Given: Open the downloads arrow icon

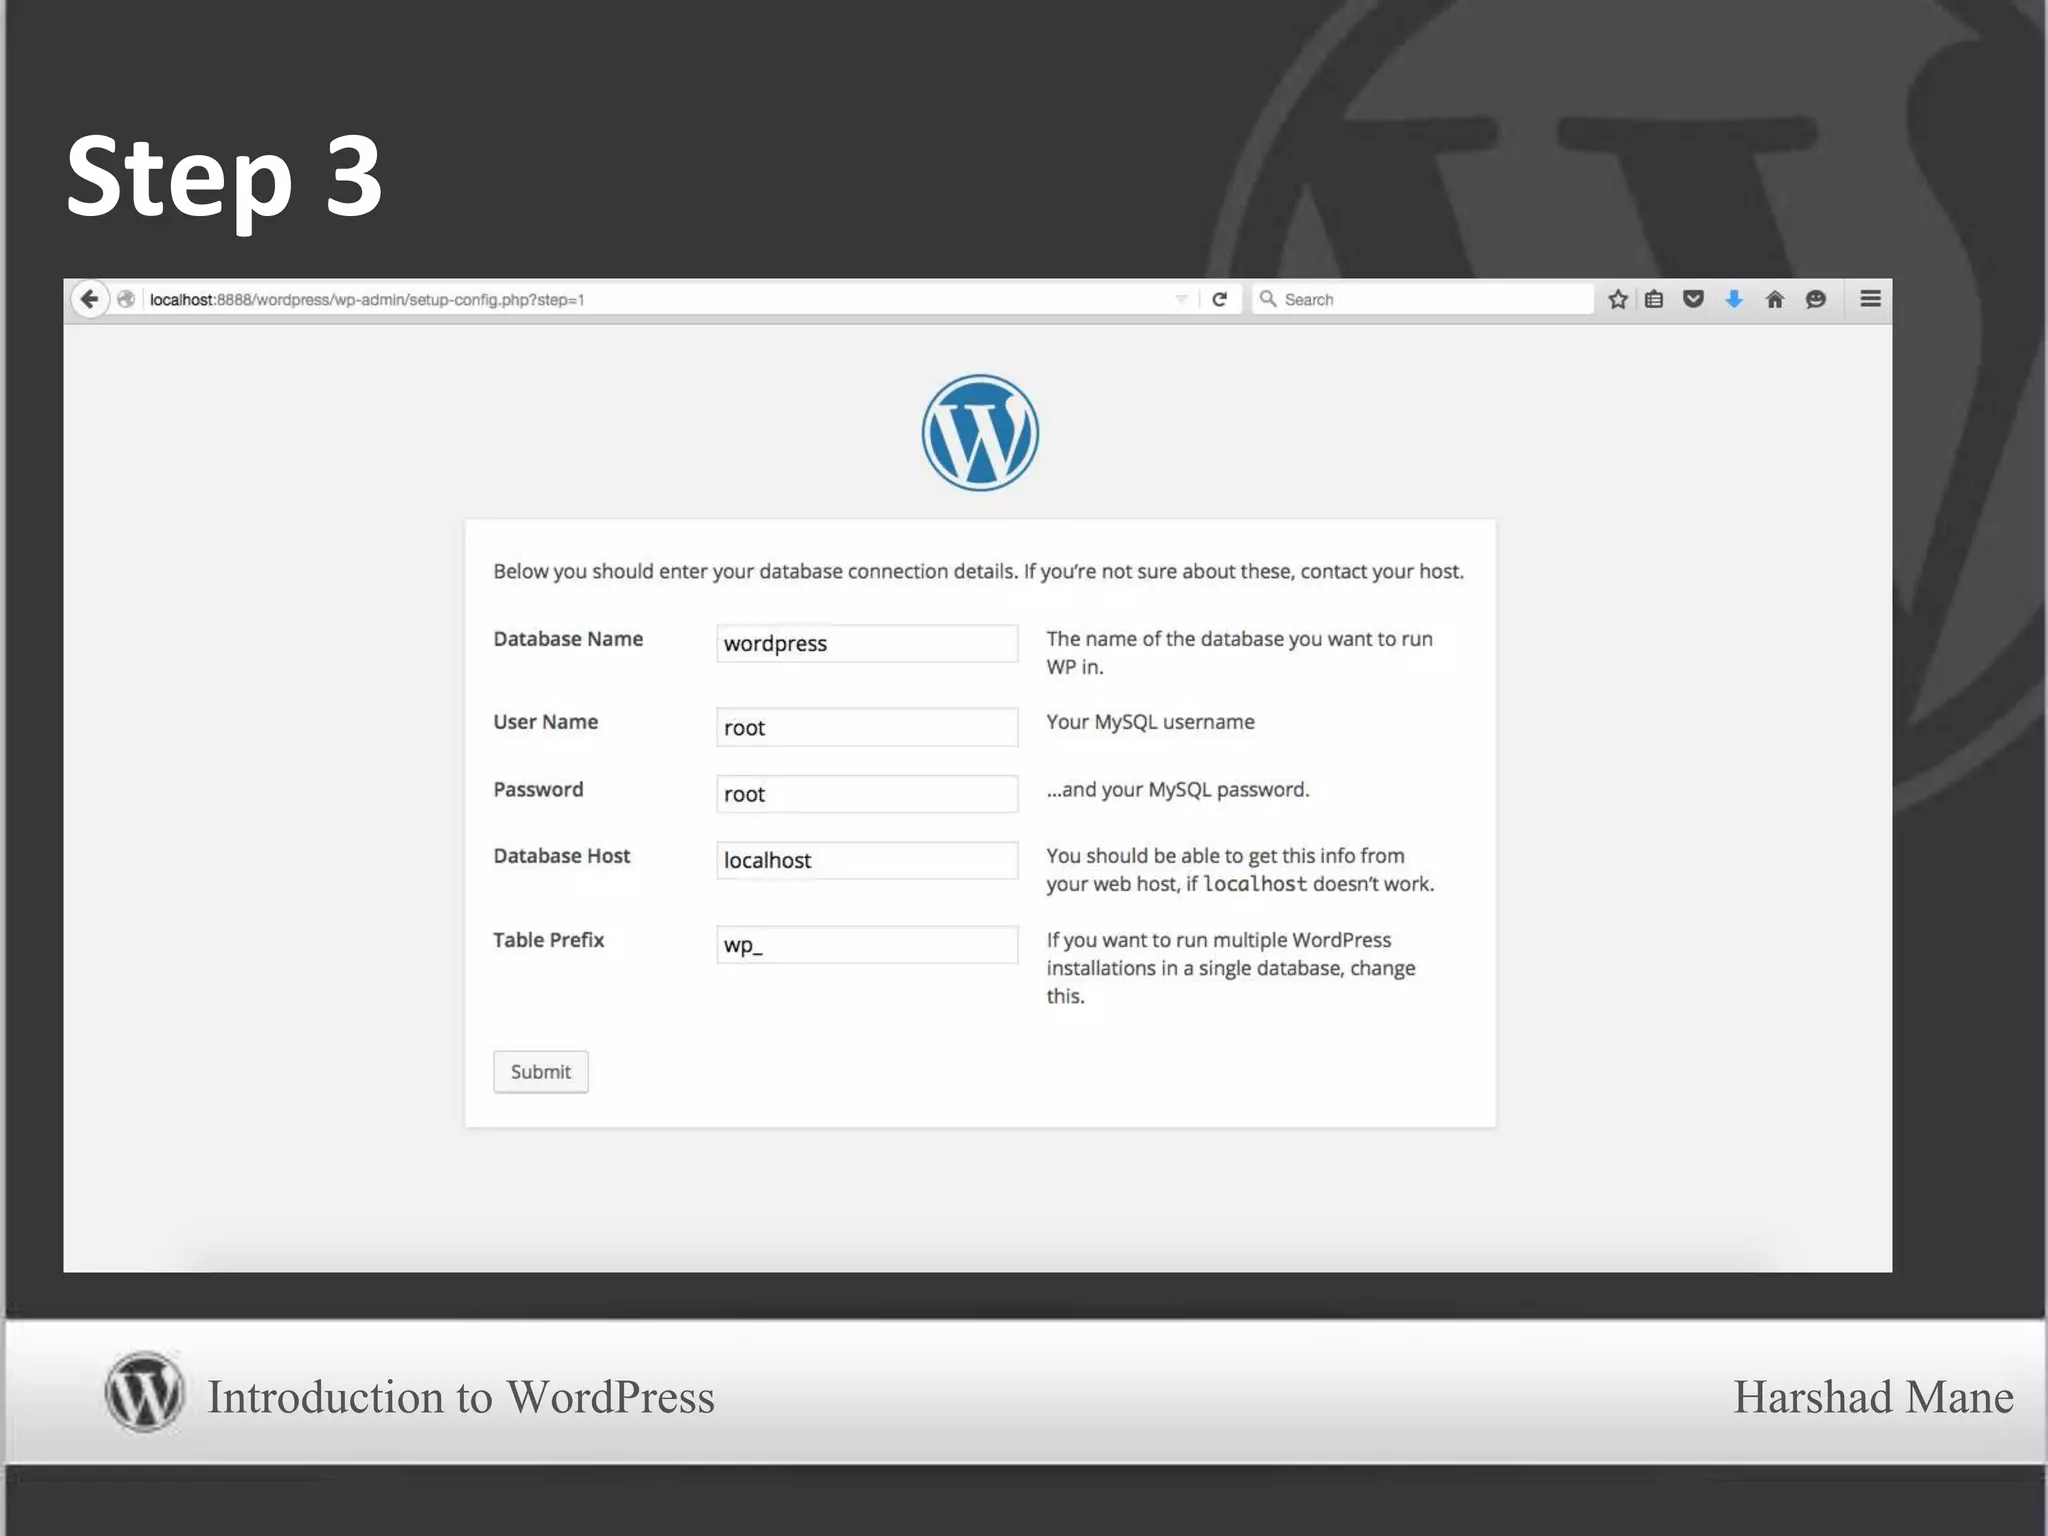Looking at the screenshot, I should tap(1734, 299).
